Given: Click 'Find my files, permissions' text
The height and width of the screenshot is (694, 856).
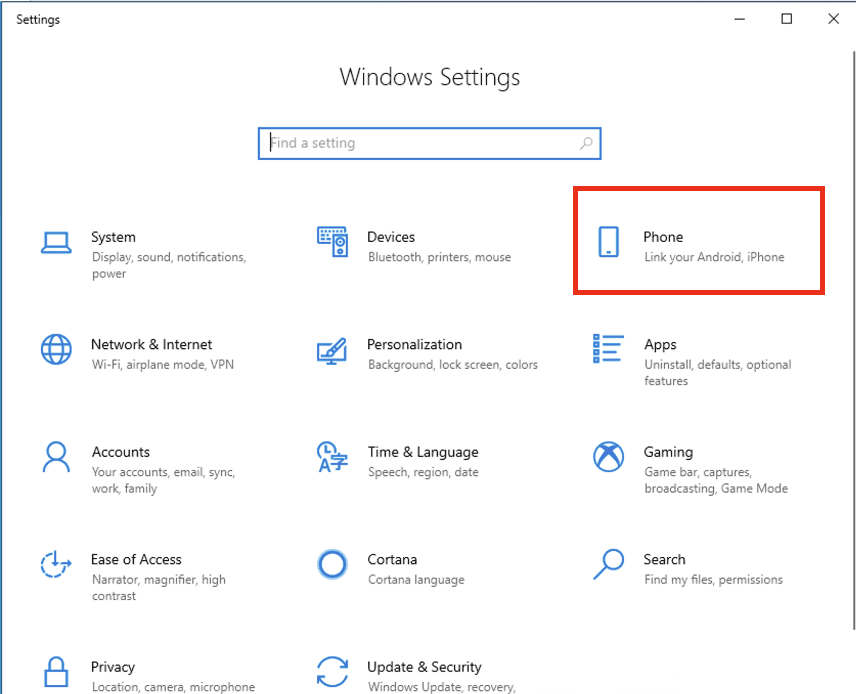Looking at the screenshot, I should 714,580.
